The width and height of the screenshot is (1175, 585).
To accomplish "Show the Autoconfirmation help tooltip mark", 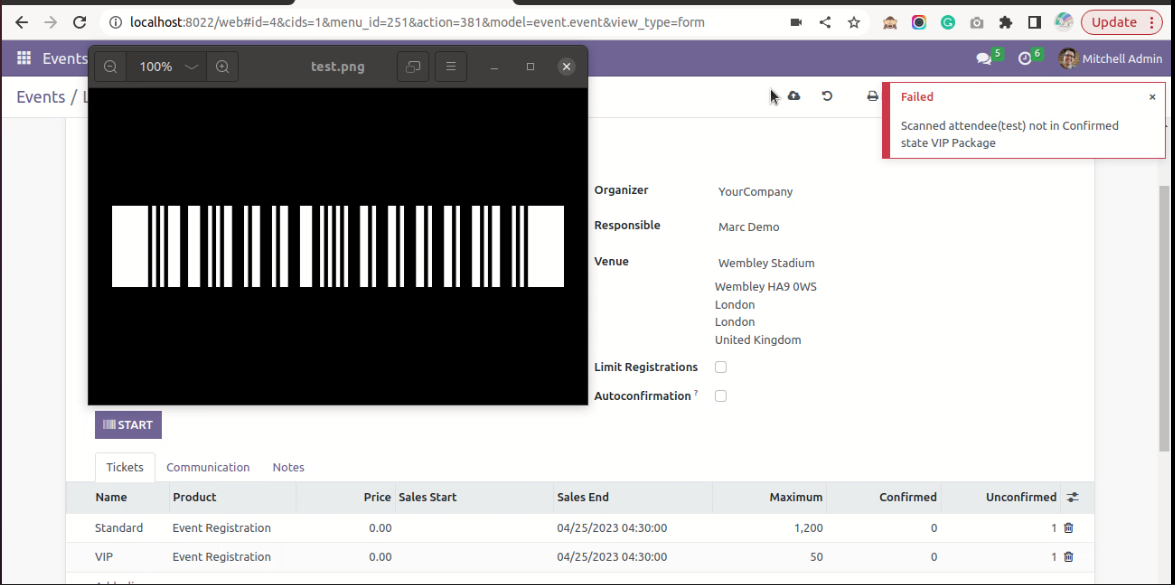I will point(696,393).
